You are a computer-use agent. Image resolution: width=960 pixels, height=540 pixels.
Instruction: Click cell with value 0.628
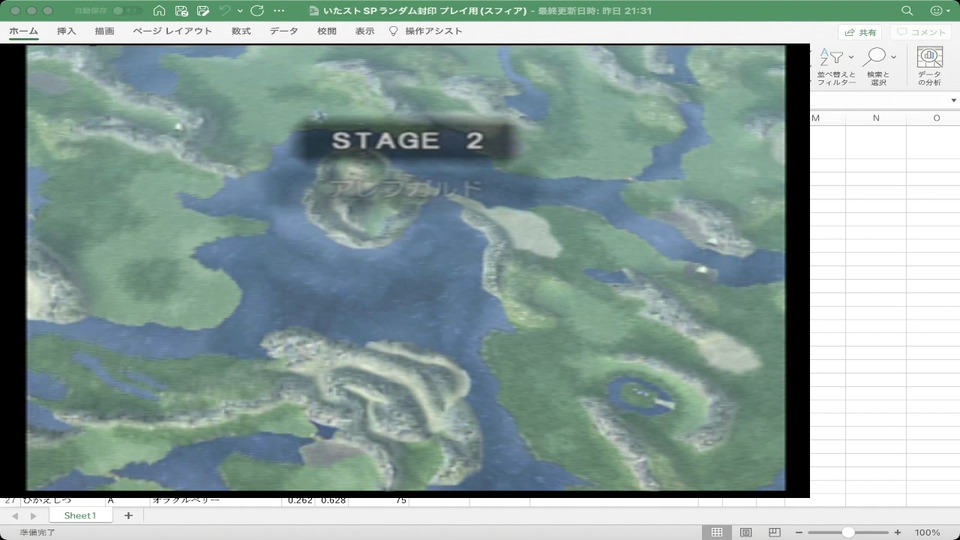point(332,501)
